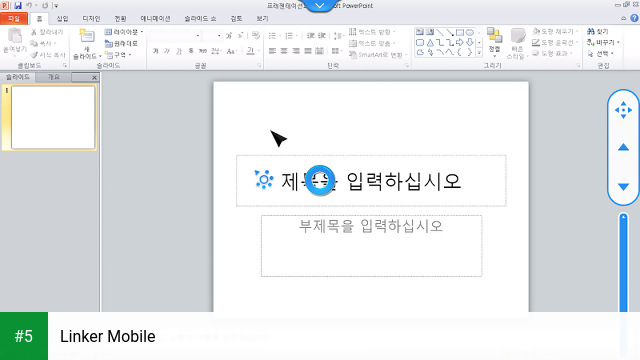Click the New Slide (새 슬라이드) icon
The image size is (640, 360).
(87, 36)
